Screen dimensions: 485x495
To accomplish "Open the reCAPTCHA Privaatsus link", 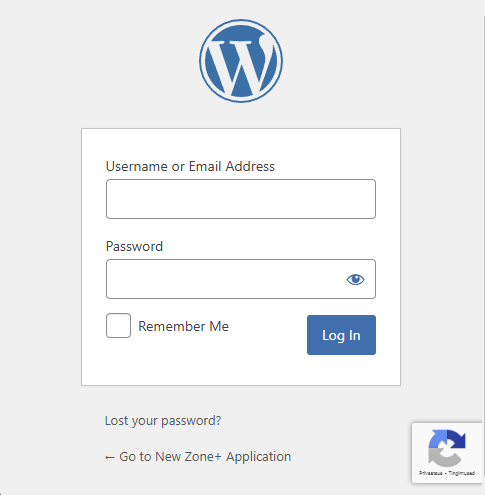I will 431,473.
